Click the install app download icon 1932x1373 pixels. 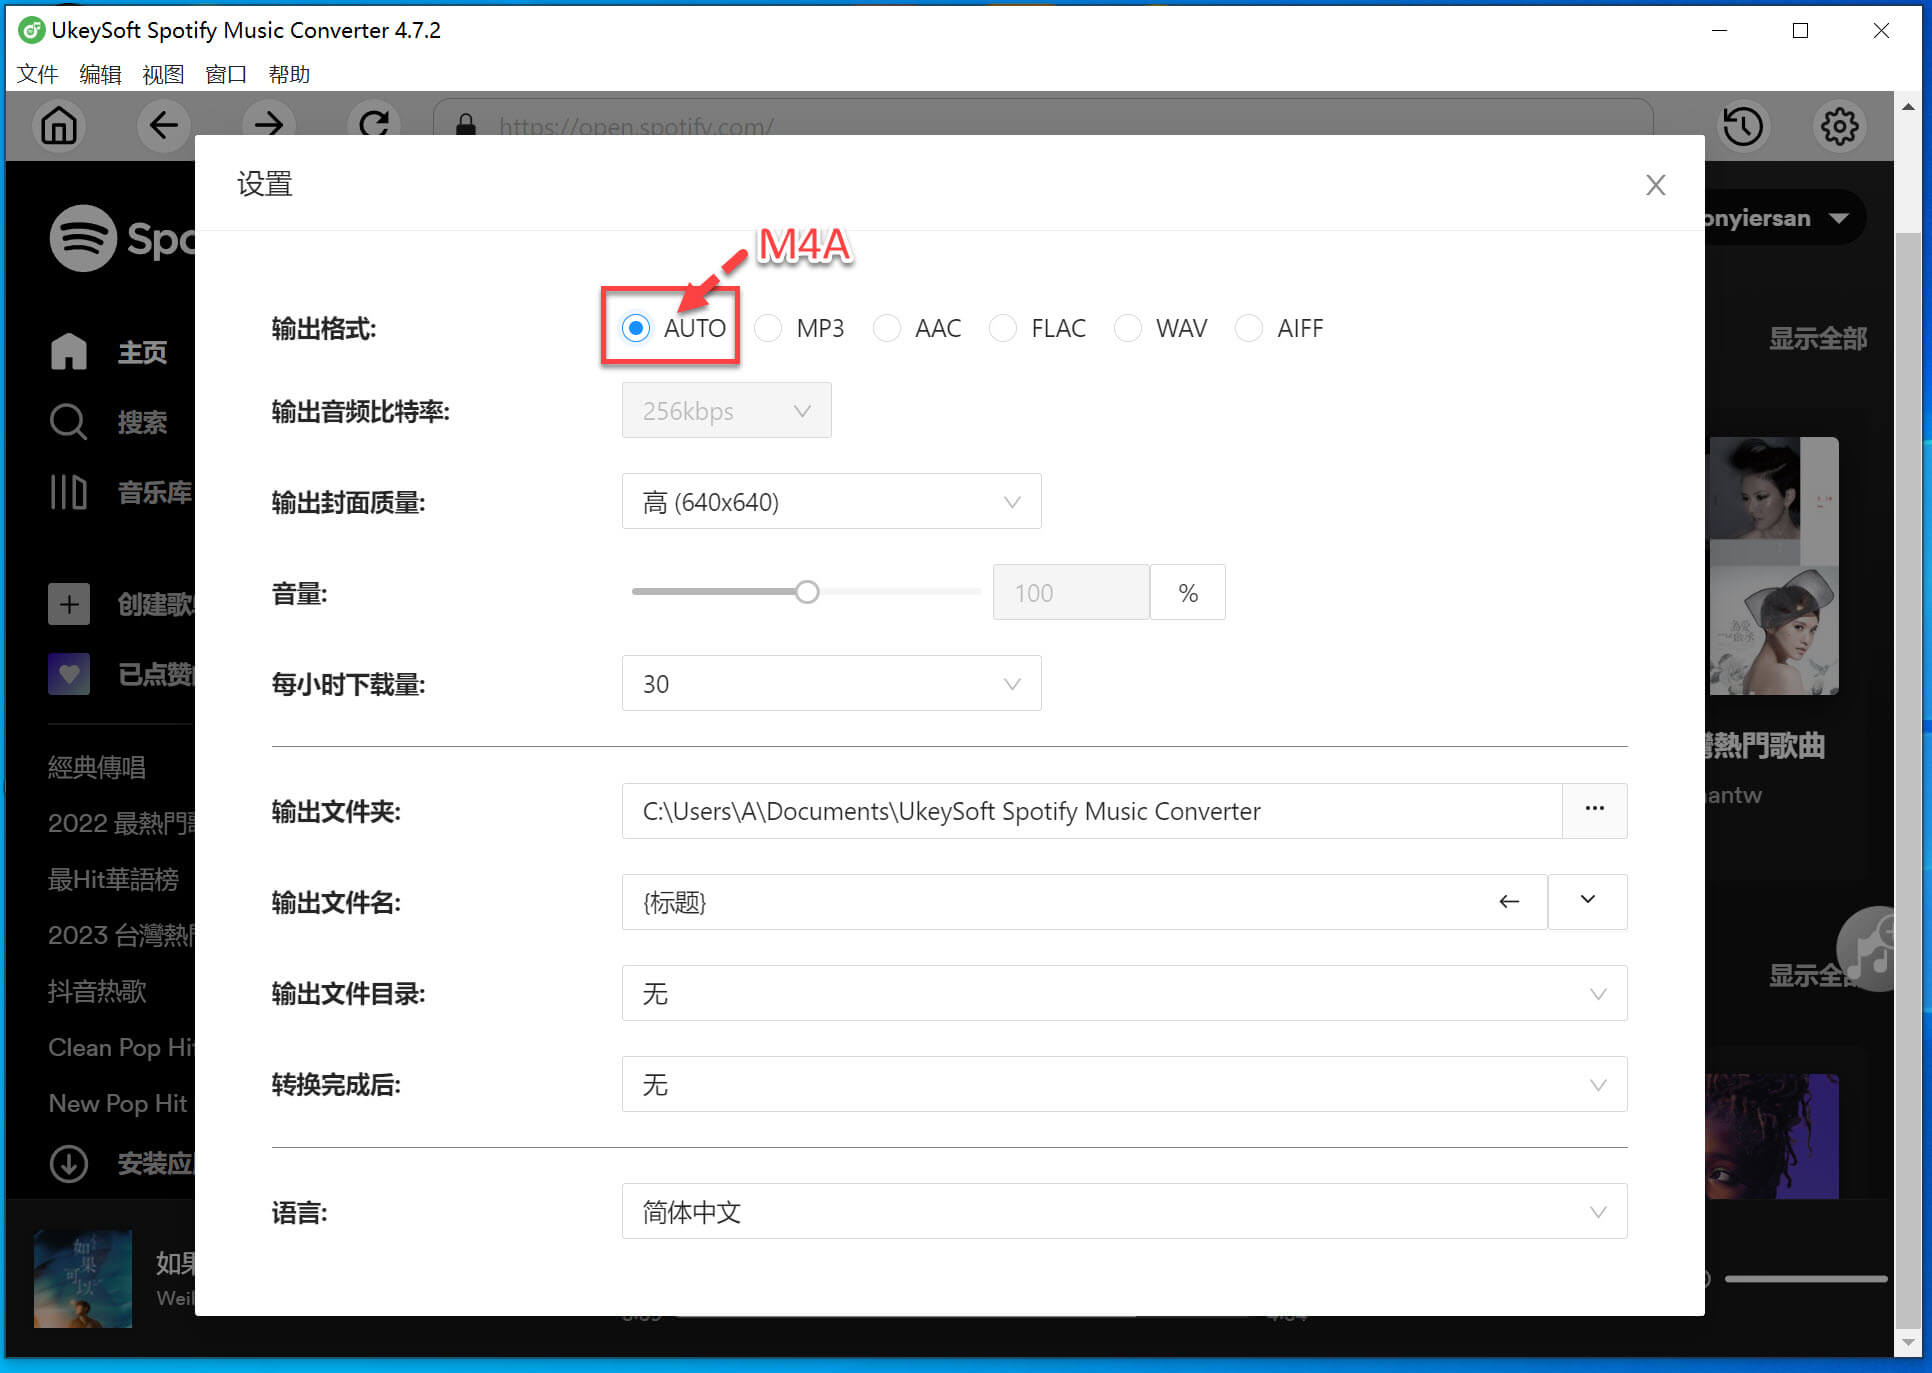pyautogui.click(x=69, y=1163)
